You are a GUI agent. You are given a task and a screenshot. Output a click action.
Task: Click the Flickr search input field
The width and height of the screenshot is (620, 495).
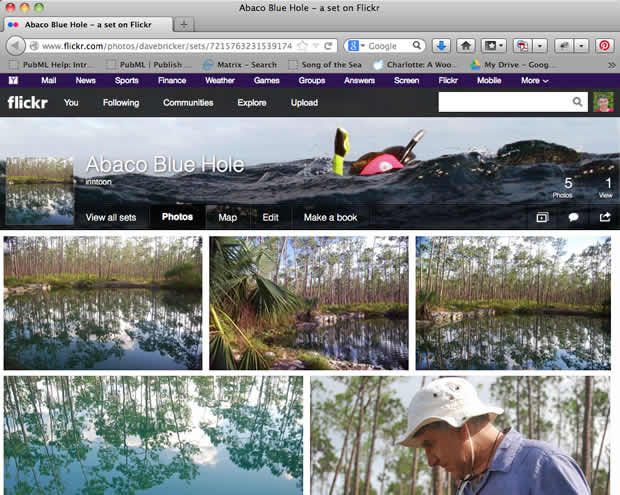(x=504, y=102)
